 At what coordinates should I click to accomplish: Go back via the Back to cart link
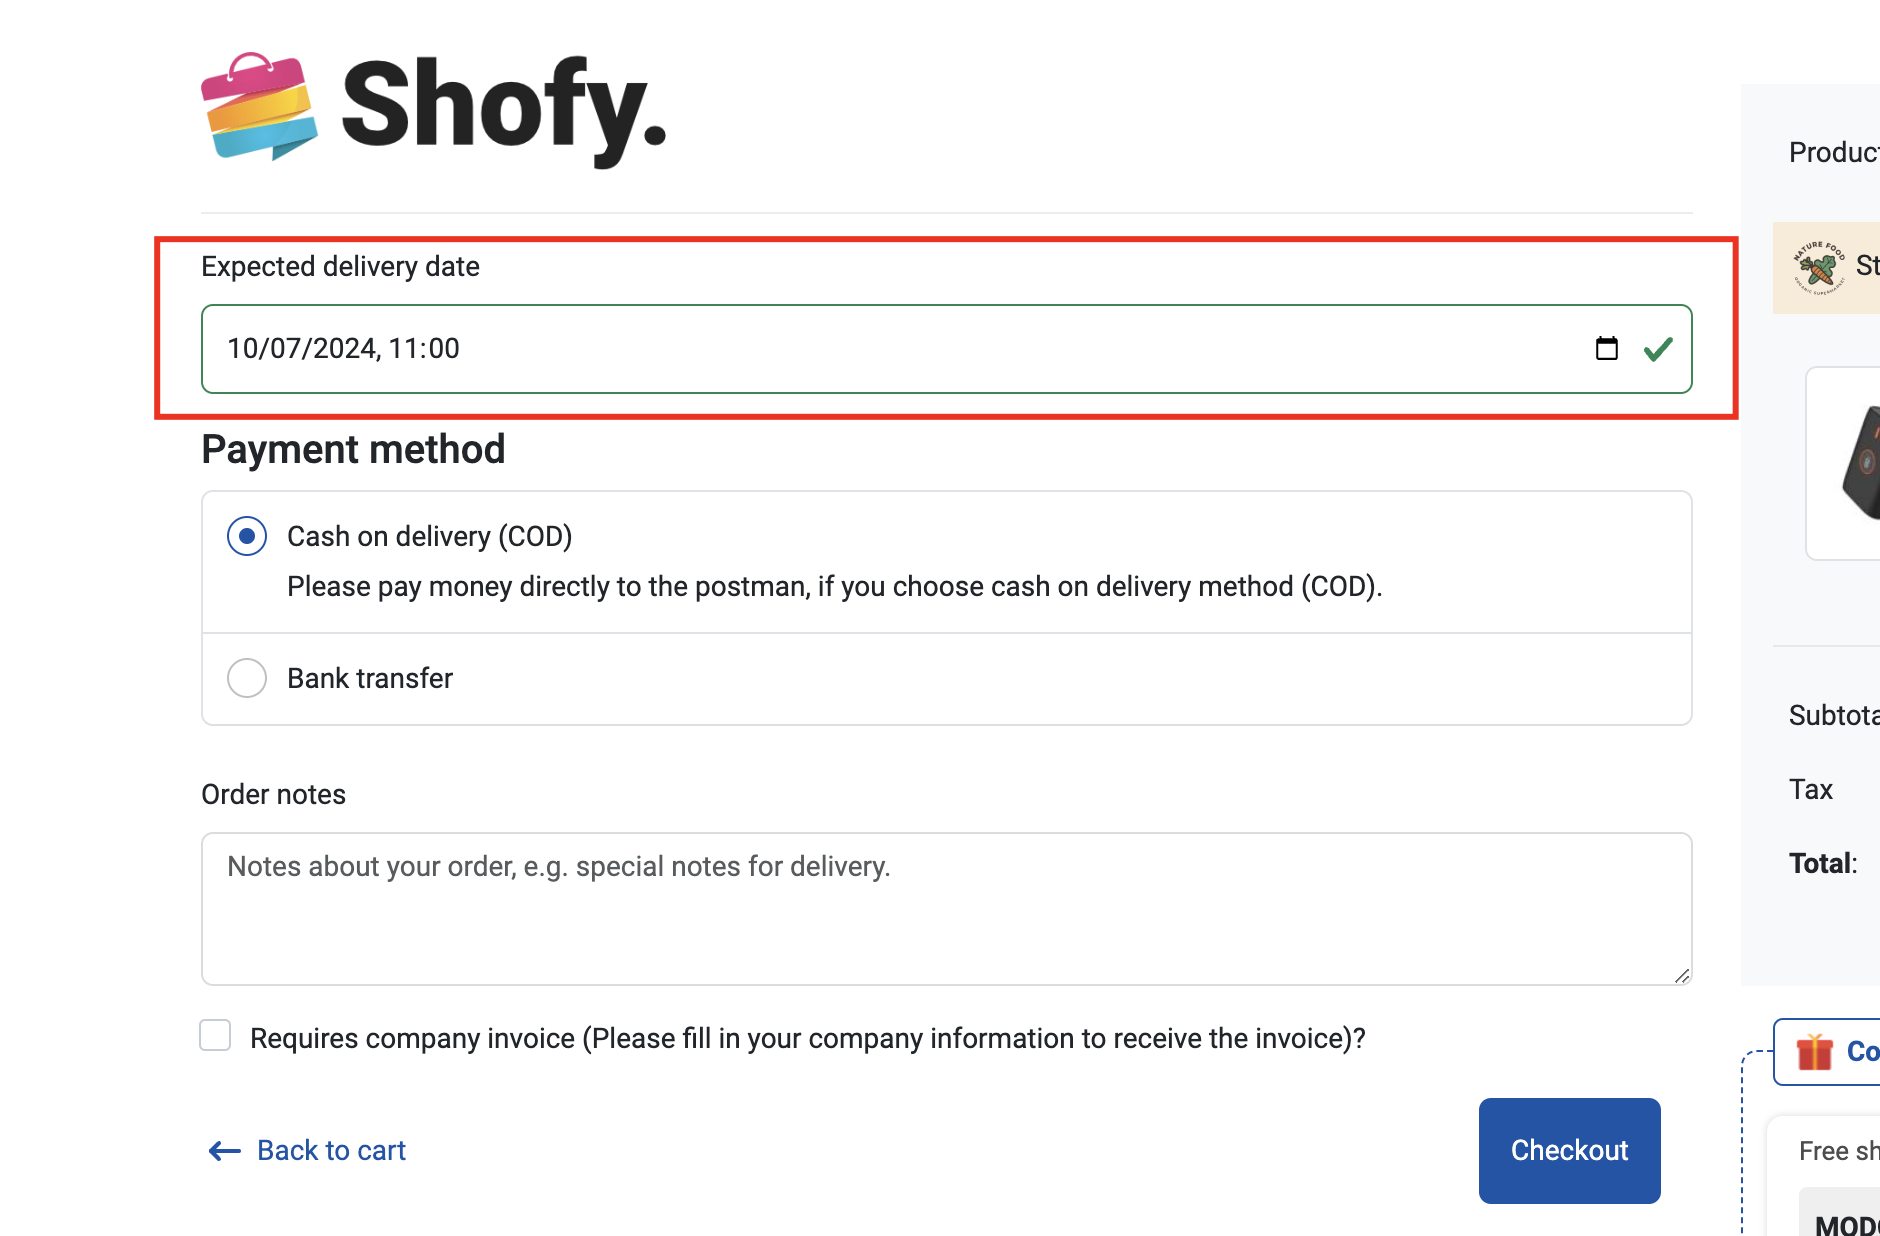[x=331, y=1151]
